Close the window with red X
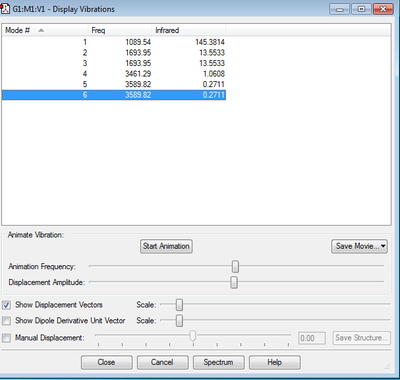Viewport: 400px width, 380px height. pyautogui.click(x=383, y=9)
